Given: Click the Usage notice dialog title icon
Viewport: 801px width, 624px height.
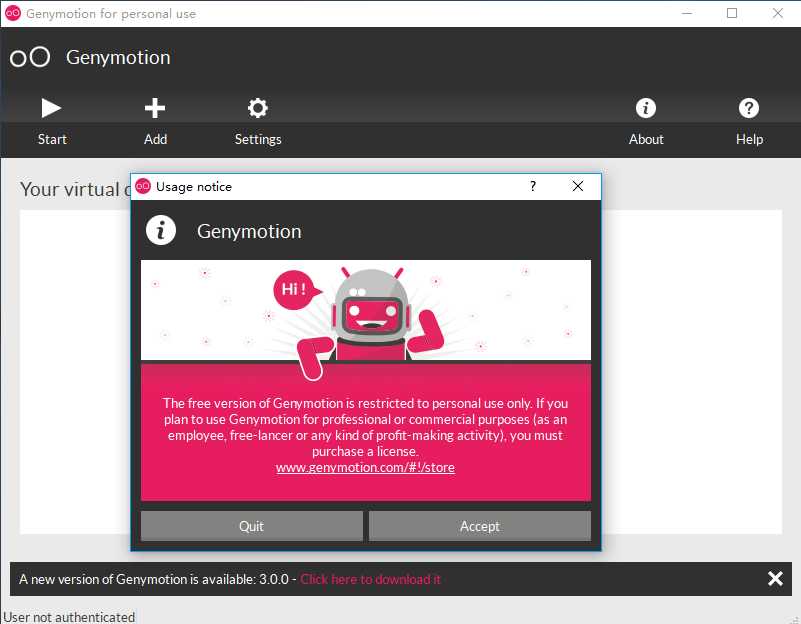Looking at the screenshot, I should pyautogui.click(x=143, y=186).
